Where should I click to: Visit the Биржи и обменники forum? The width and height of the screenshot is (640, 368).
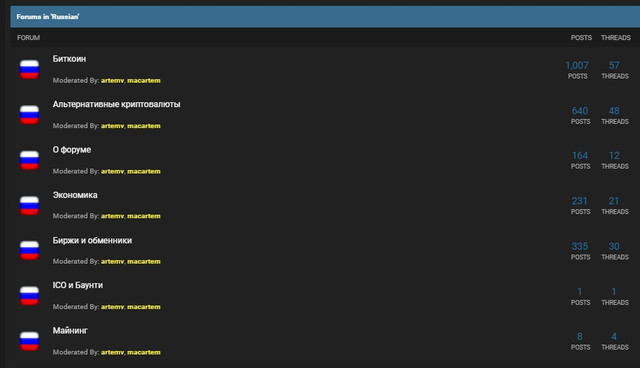pos(92,240)
